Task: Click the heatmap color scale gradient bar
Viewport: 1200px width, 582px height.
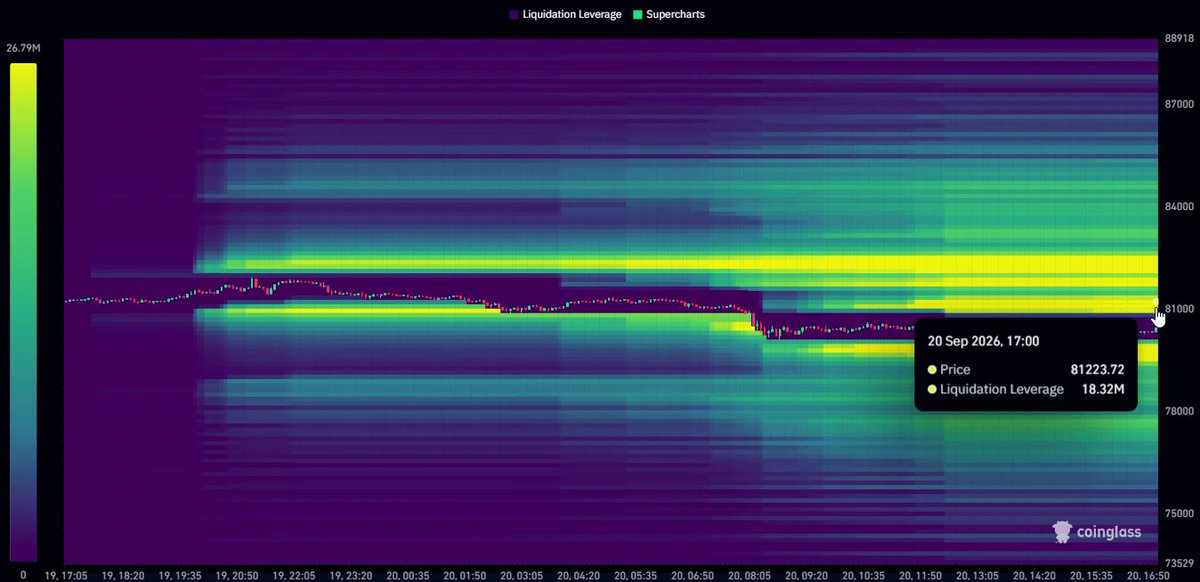Action: (23, 312)
